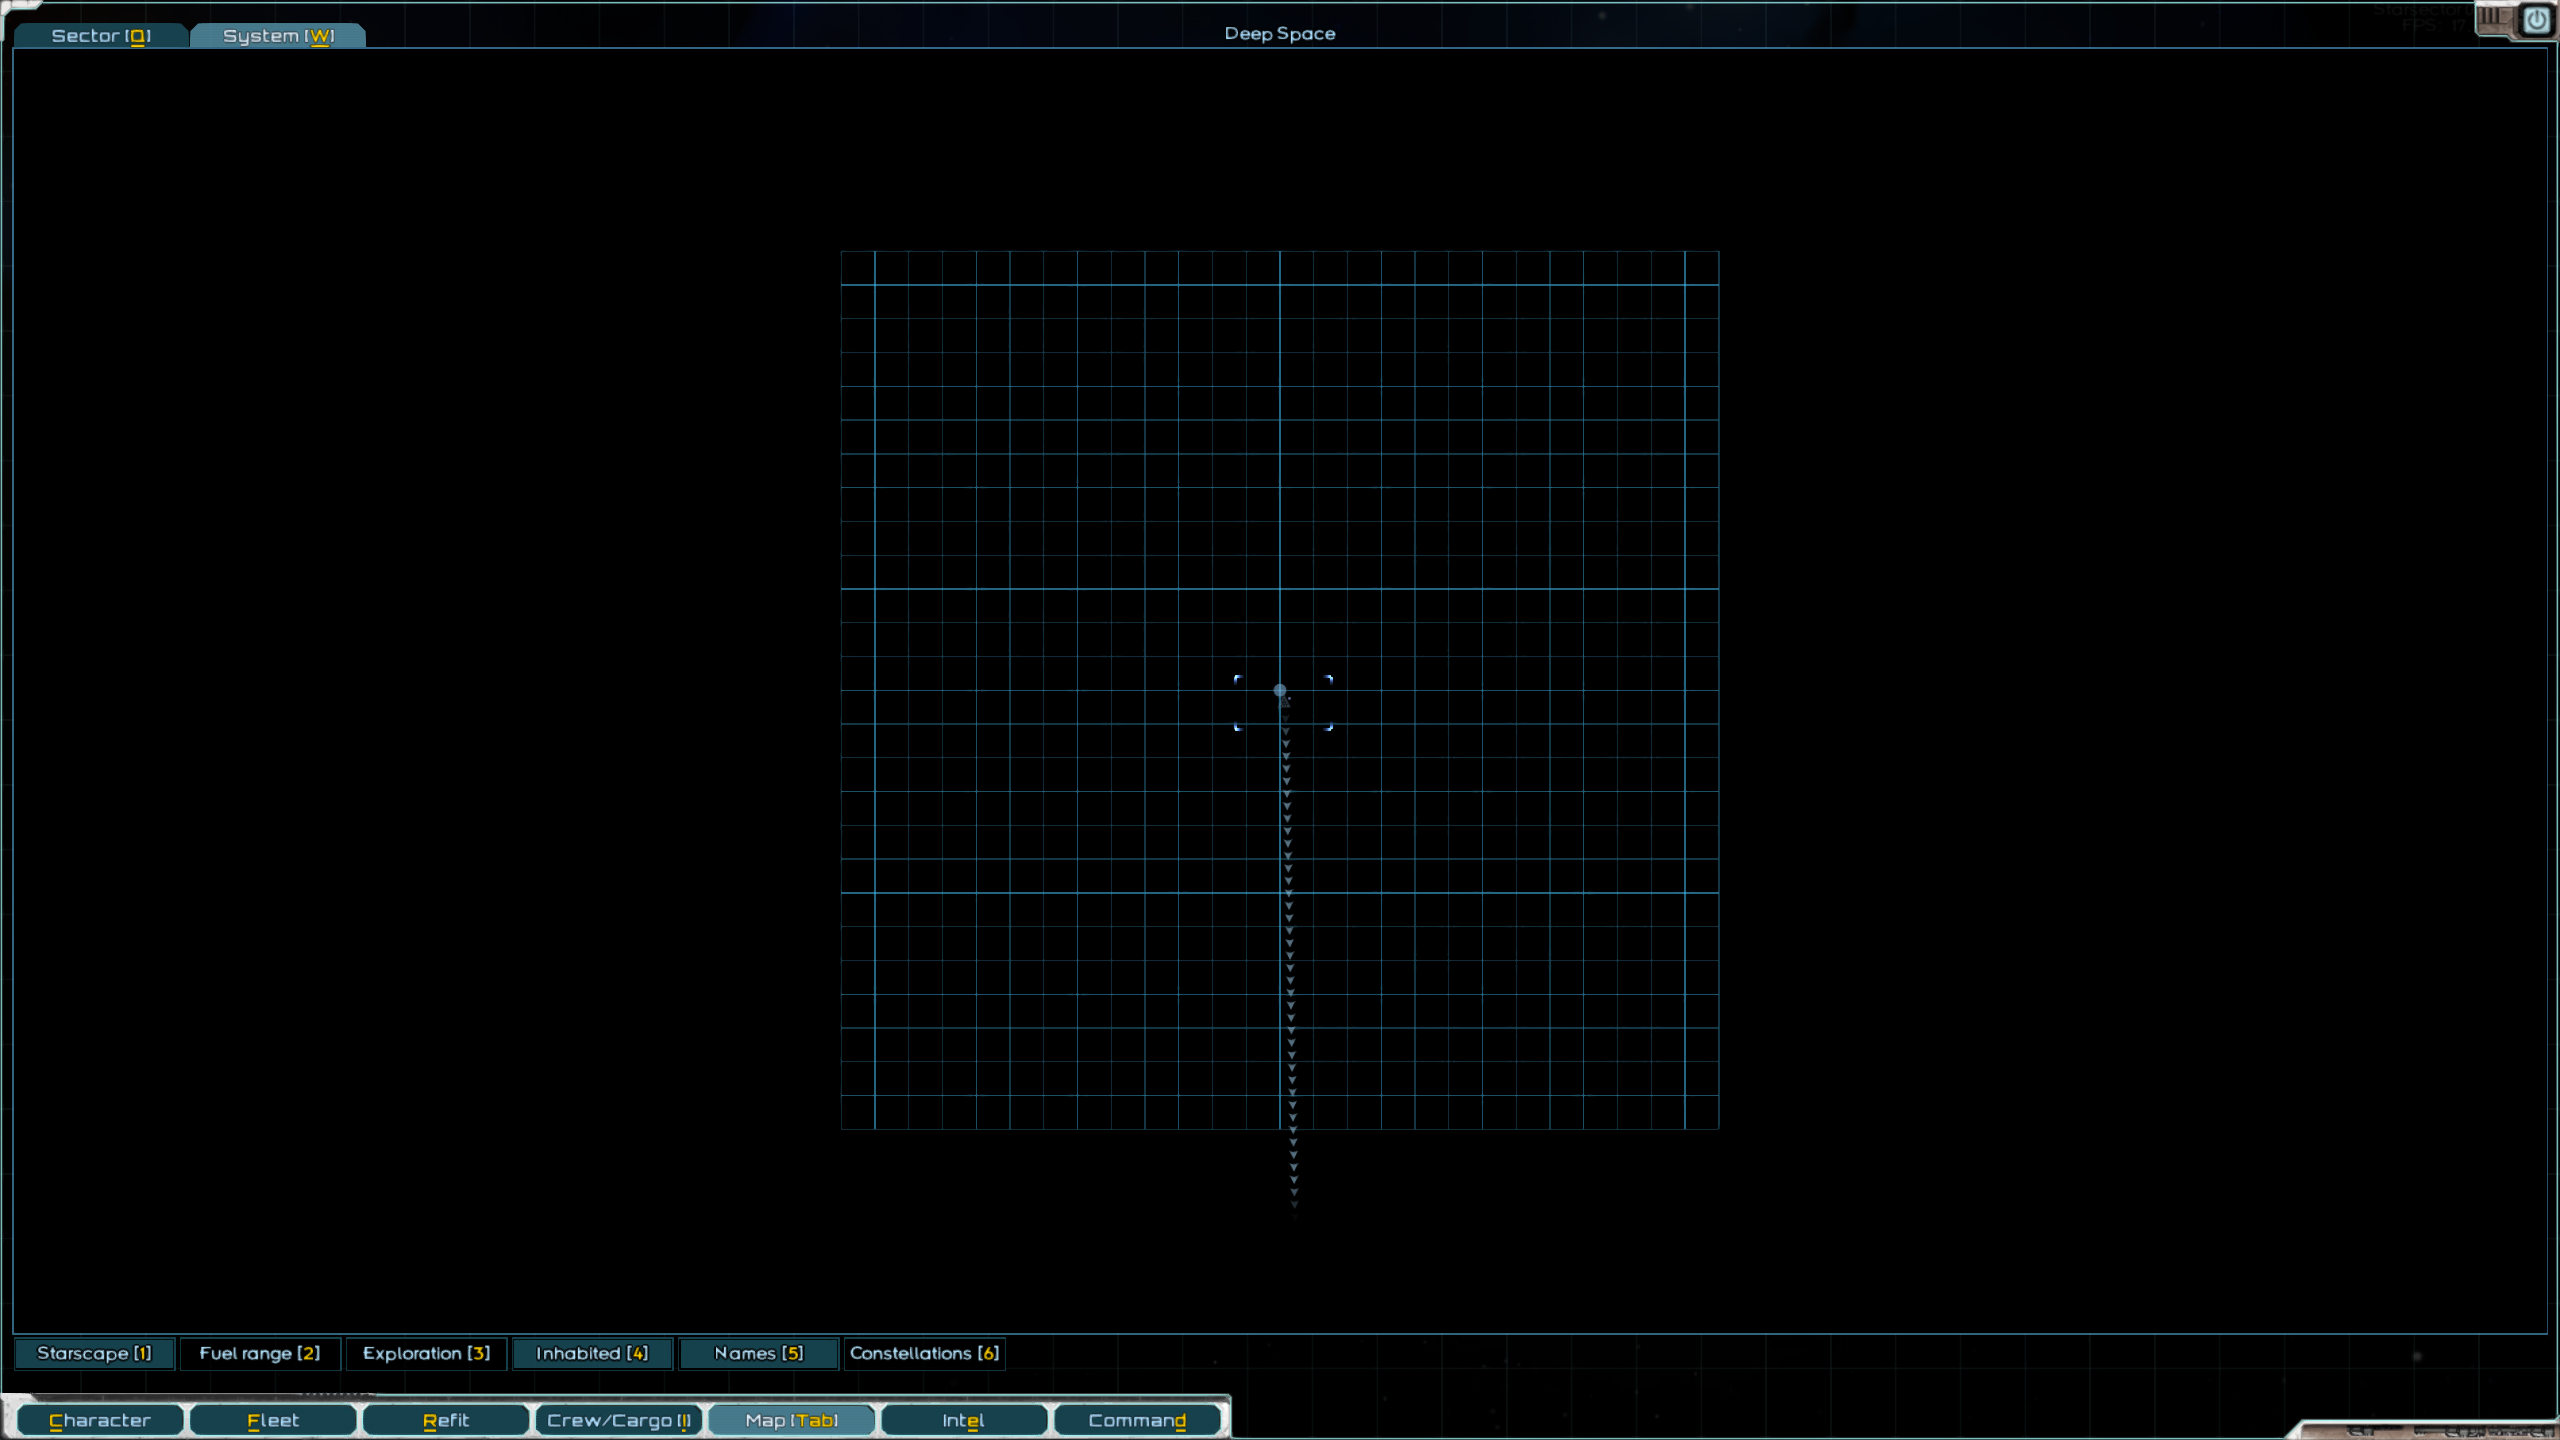
Task: Click the power icon in top-right corner
Action: coord(2536,20)
